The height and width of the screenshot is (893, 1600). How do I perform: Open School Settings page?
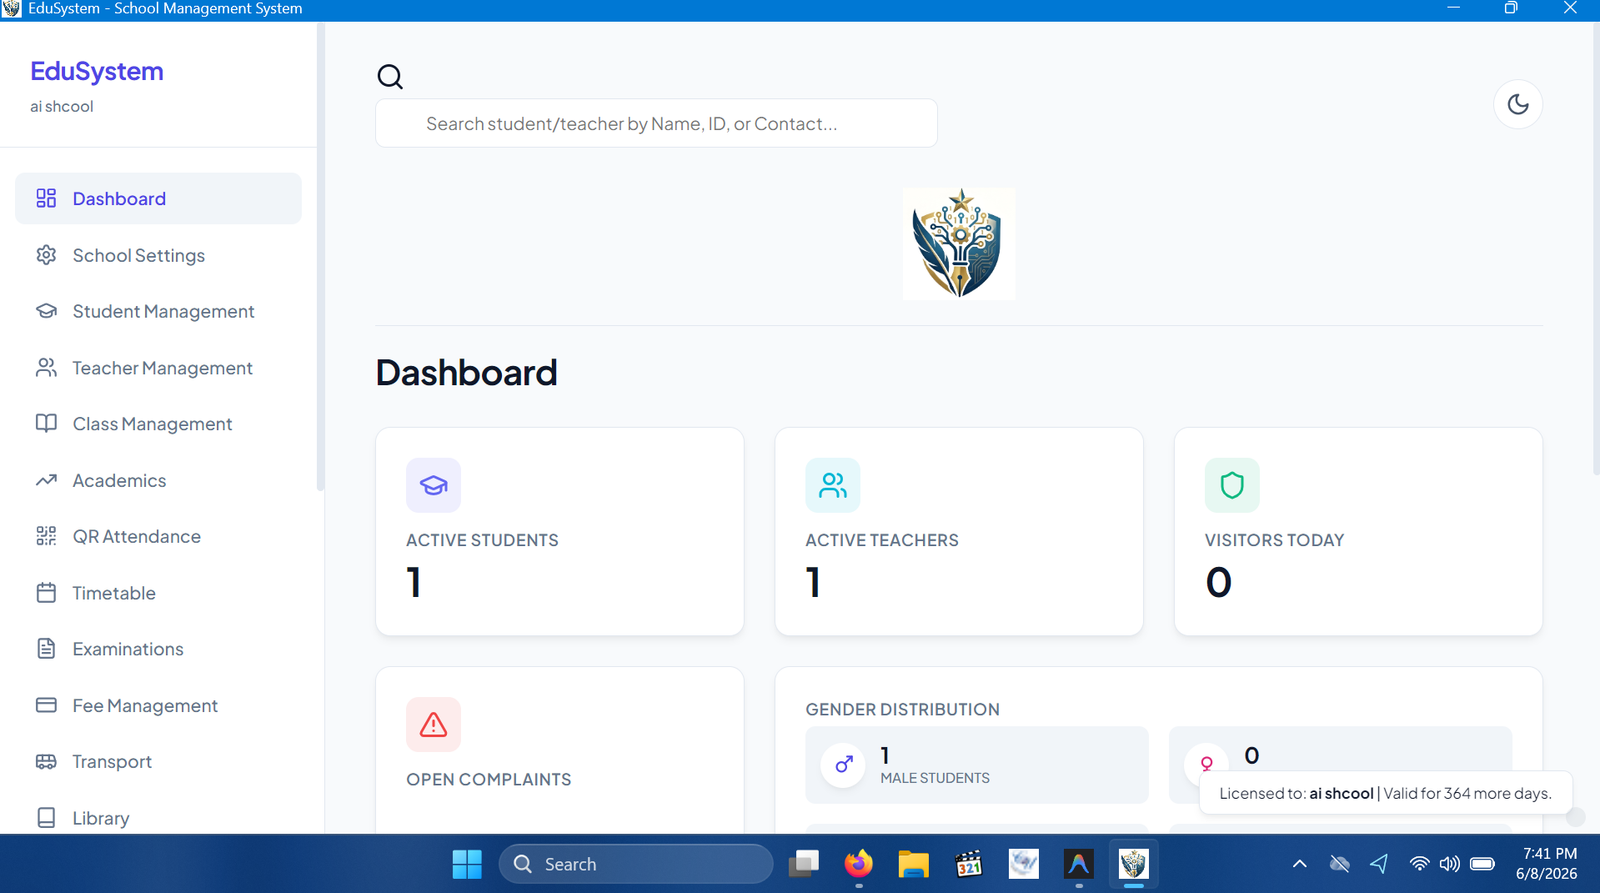click(x=158, y=255)
